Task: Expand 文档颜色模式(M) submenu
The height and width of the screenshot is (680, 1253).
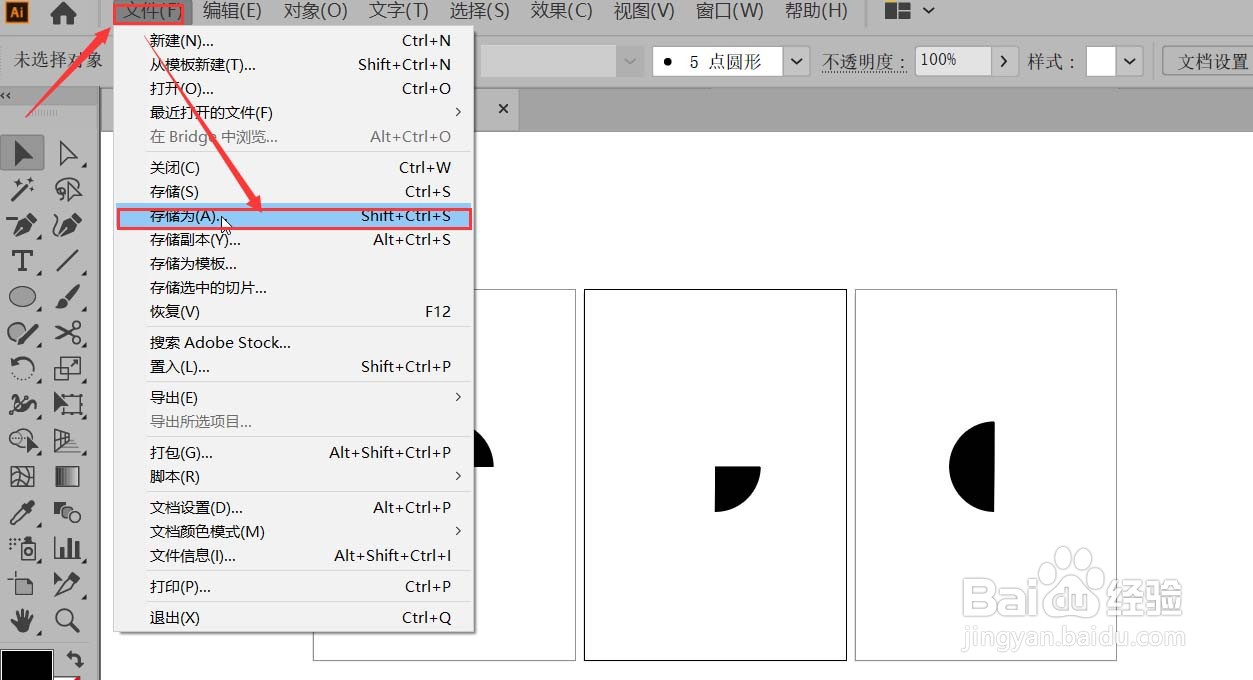Action: coord(294,531)
